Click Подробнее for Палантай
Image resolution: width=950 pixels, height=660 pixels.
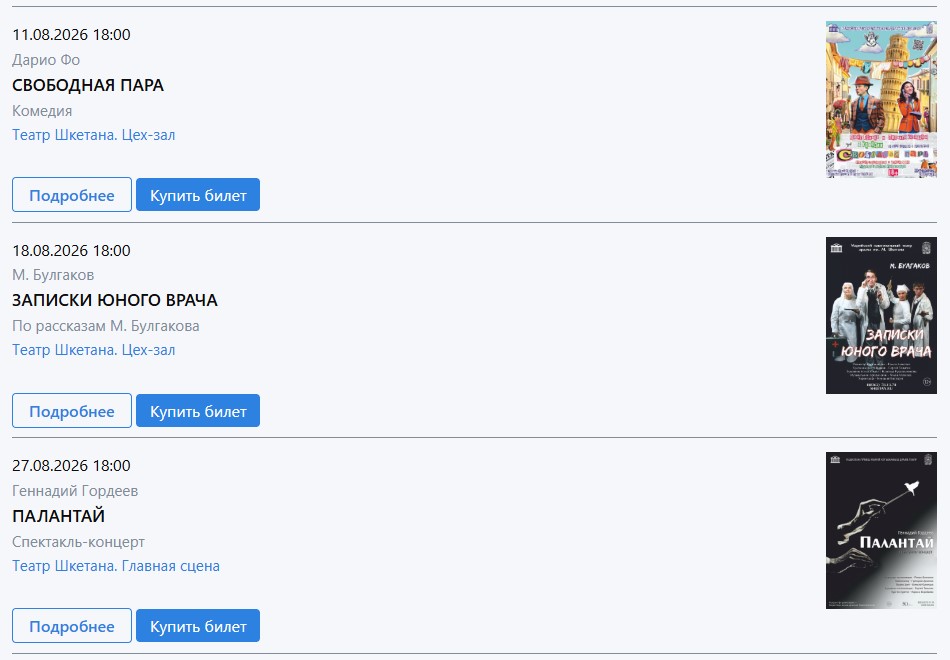click(x=71, y=625)
